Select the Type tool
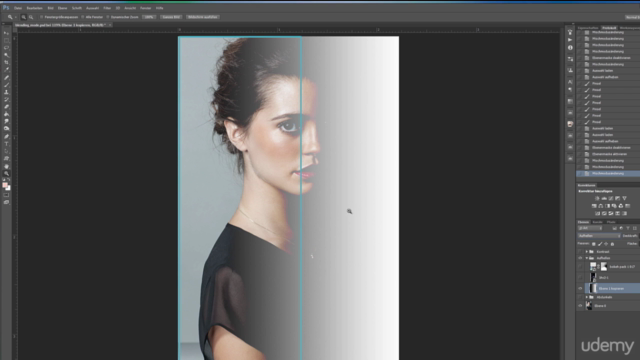Image resolution: width=640 pixels, height=360 pixels. pos(6,144)
